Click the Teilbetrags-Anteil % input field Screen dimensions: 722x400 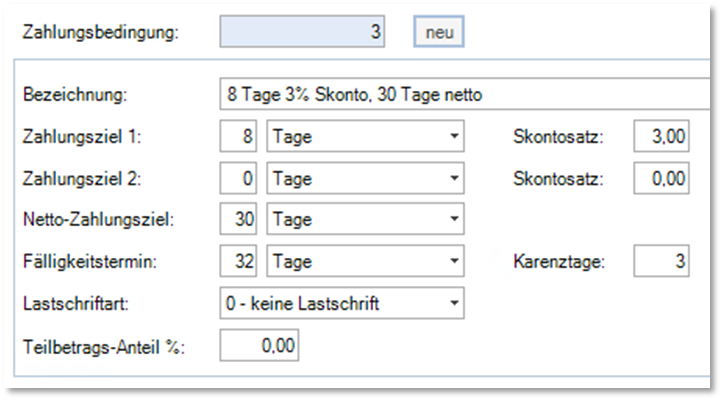click(258, 346)
